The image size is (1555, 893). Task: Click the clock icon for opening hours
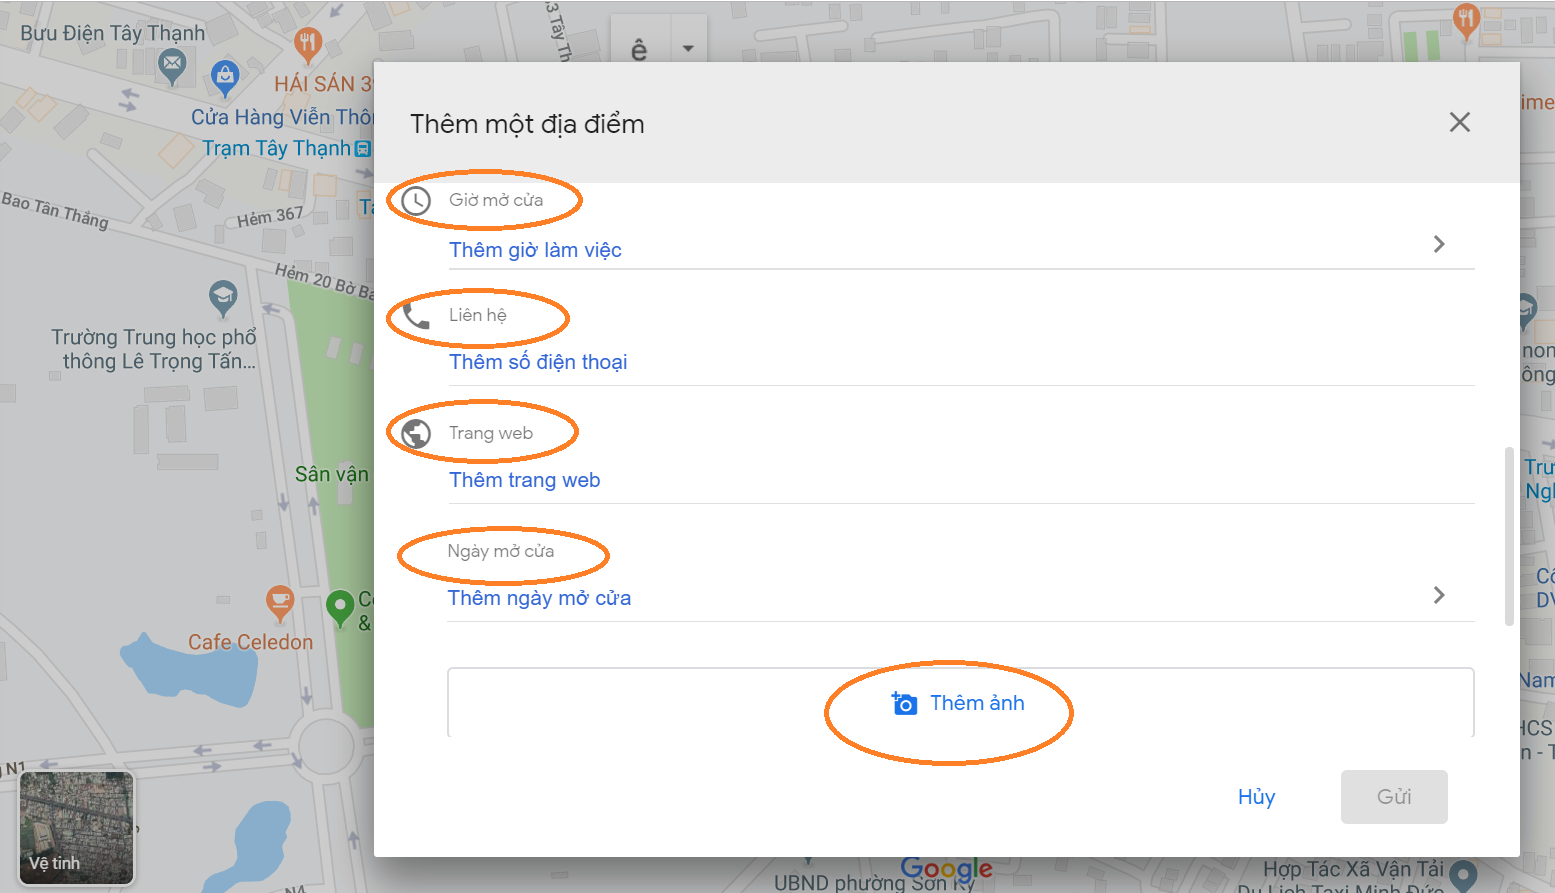(x=416, y=201)
